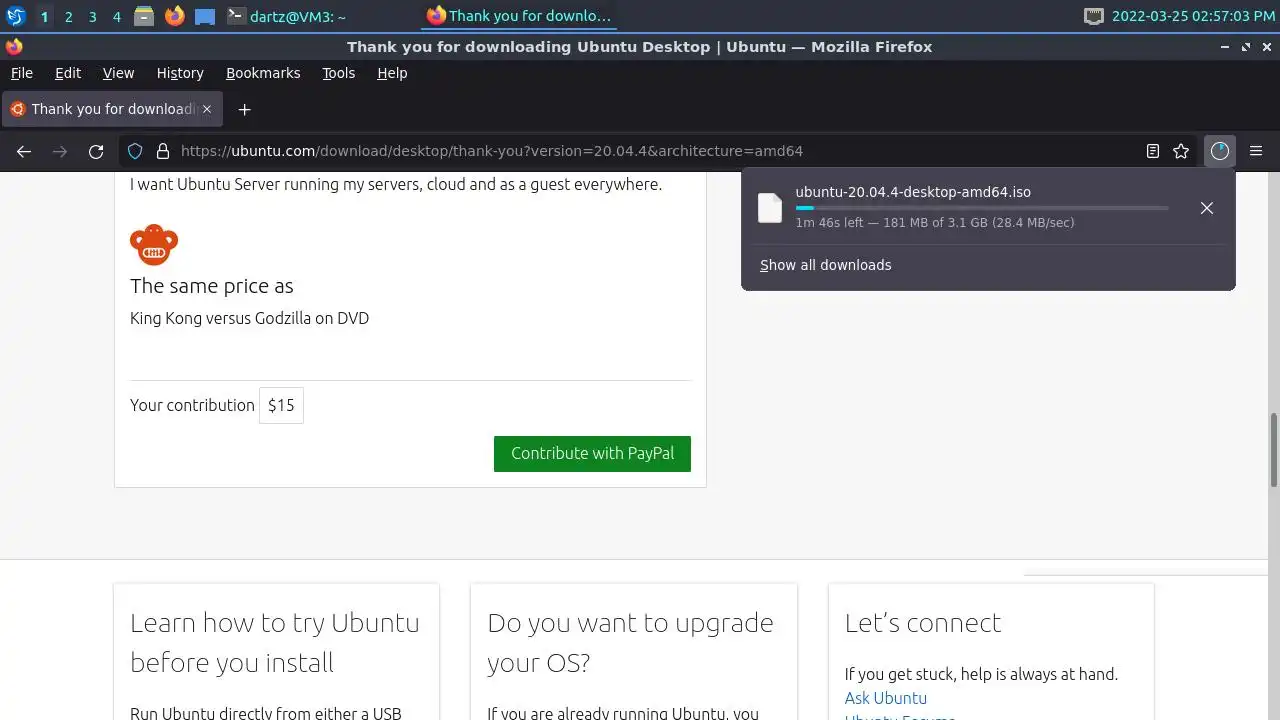Minimize the Firefox window
1280x720 pixels.
(x=1226, y=47)
